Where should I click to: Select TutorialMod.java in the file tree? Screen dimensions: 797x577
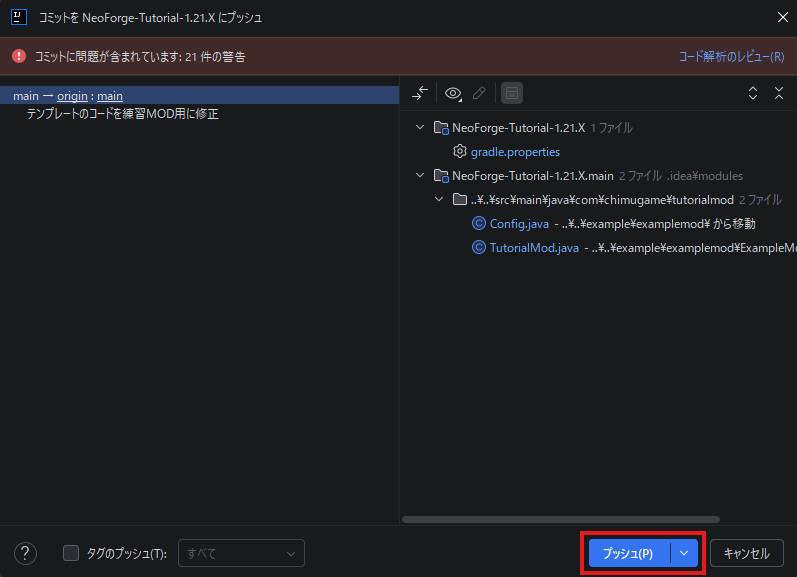click(533, 248)
